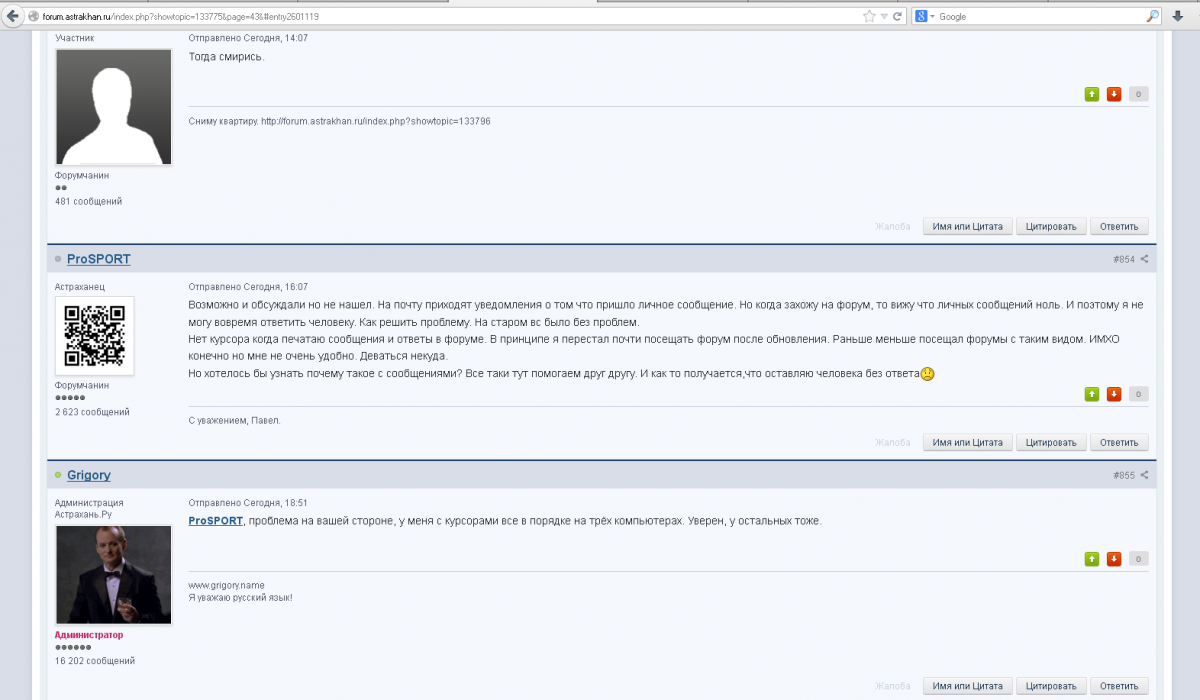Open permalink #855 of Grigory's post
Screen dimensions: 1200x700
(x=1123, y=475)
